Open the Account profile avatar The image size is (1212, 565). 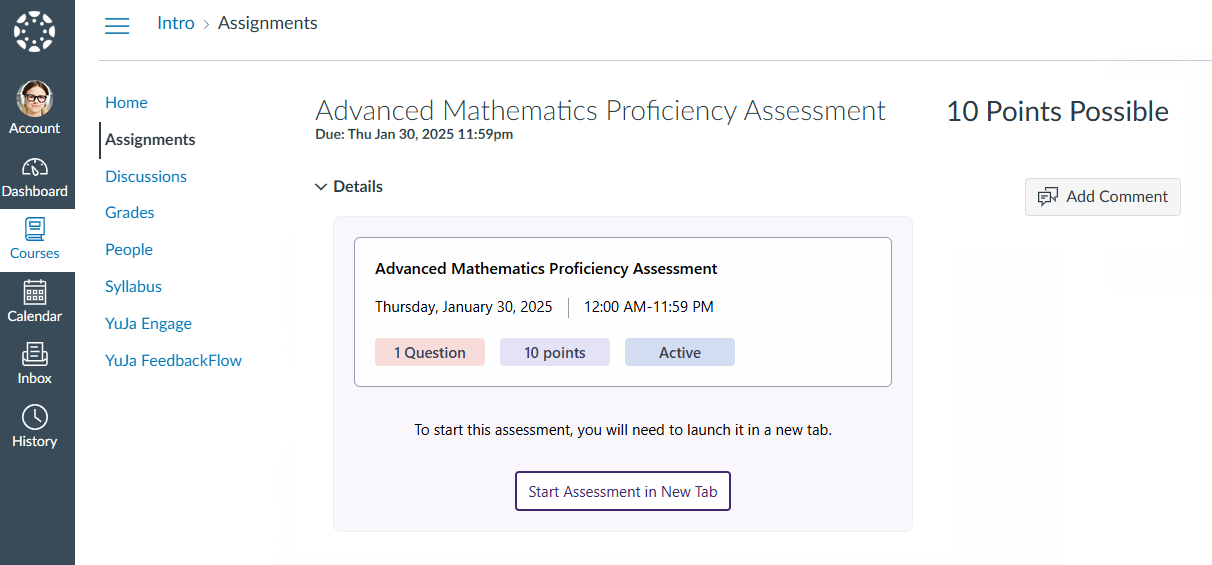click(x=35, y=99)
